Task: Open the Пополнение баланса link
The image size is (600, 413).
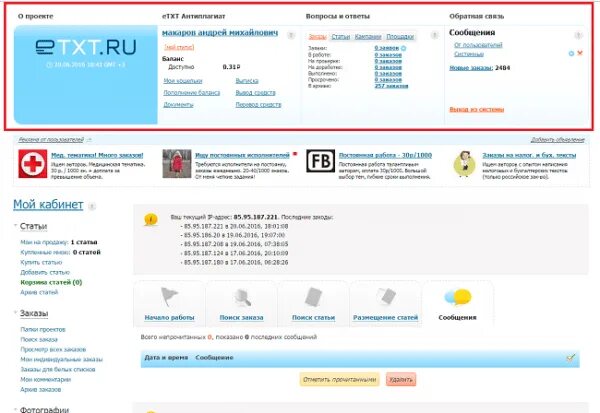Action: (192, 93)
